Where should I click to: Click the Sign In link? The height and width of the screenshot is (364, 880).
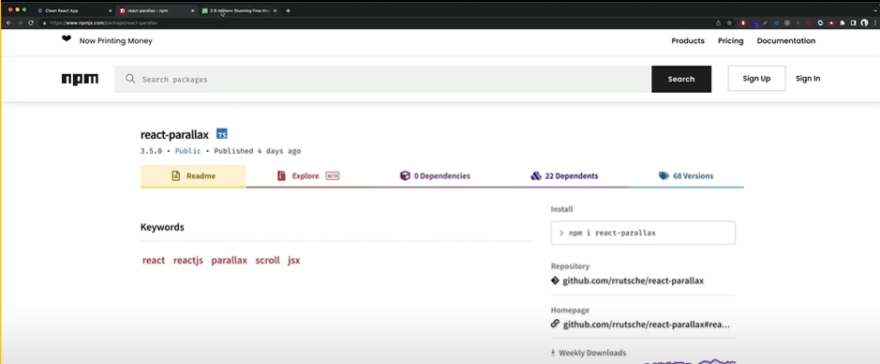tap(808, 79)
